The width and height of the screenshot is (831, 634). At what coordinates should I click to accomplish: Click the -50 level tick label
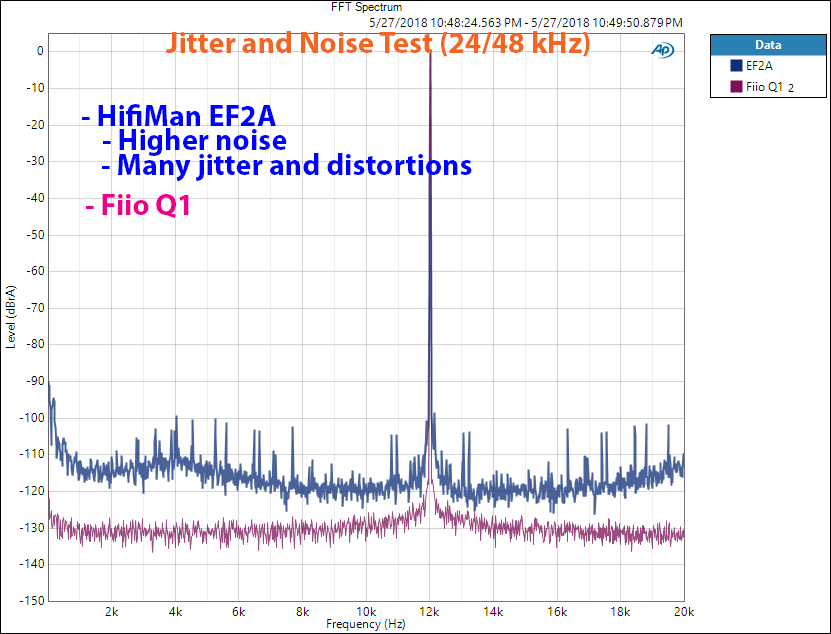pyautogui.click(x=36, y=235)
